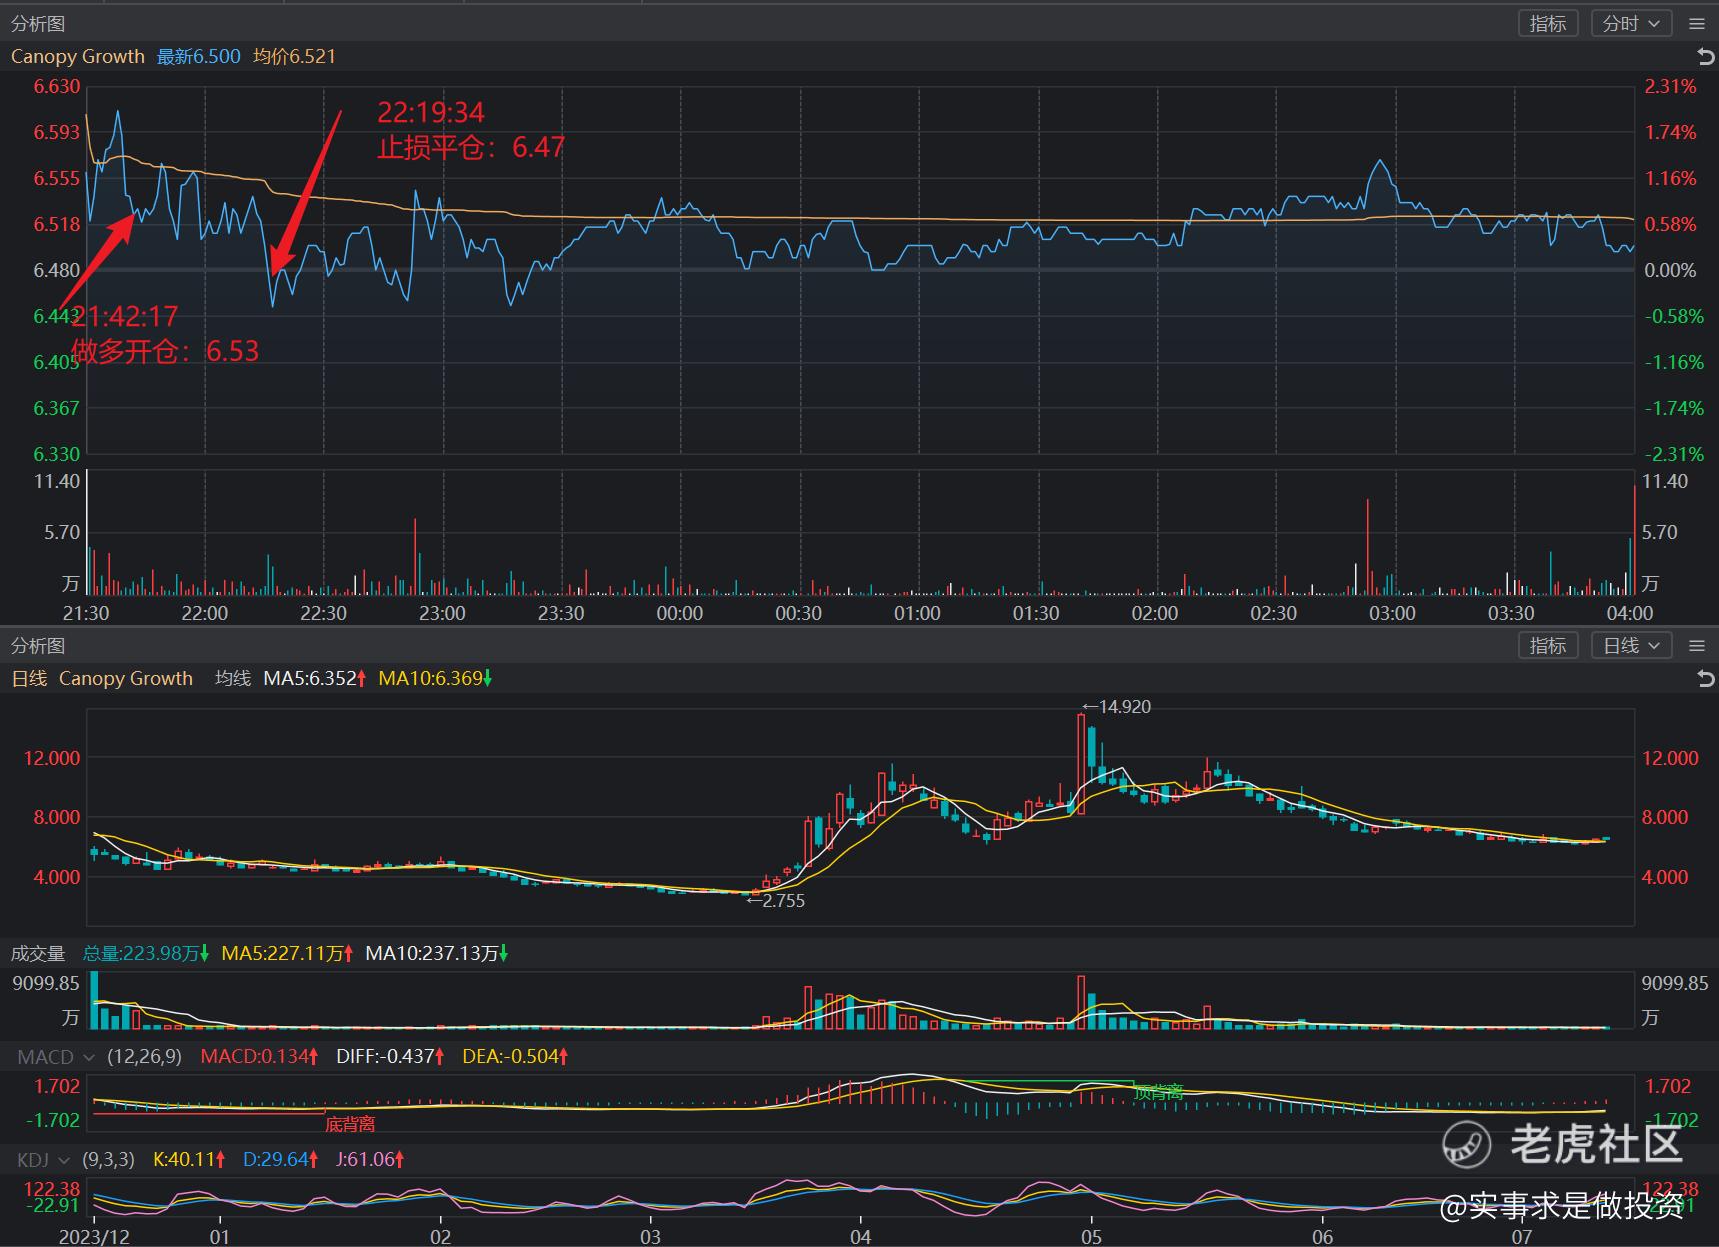Click the MACD:0.134 value

point(259,1057)
